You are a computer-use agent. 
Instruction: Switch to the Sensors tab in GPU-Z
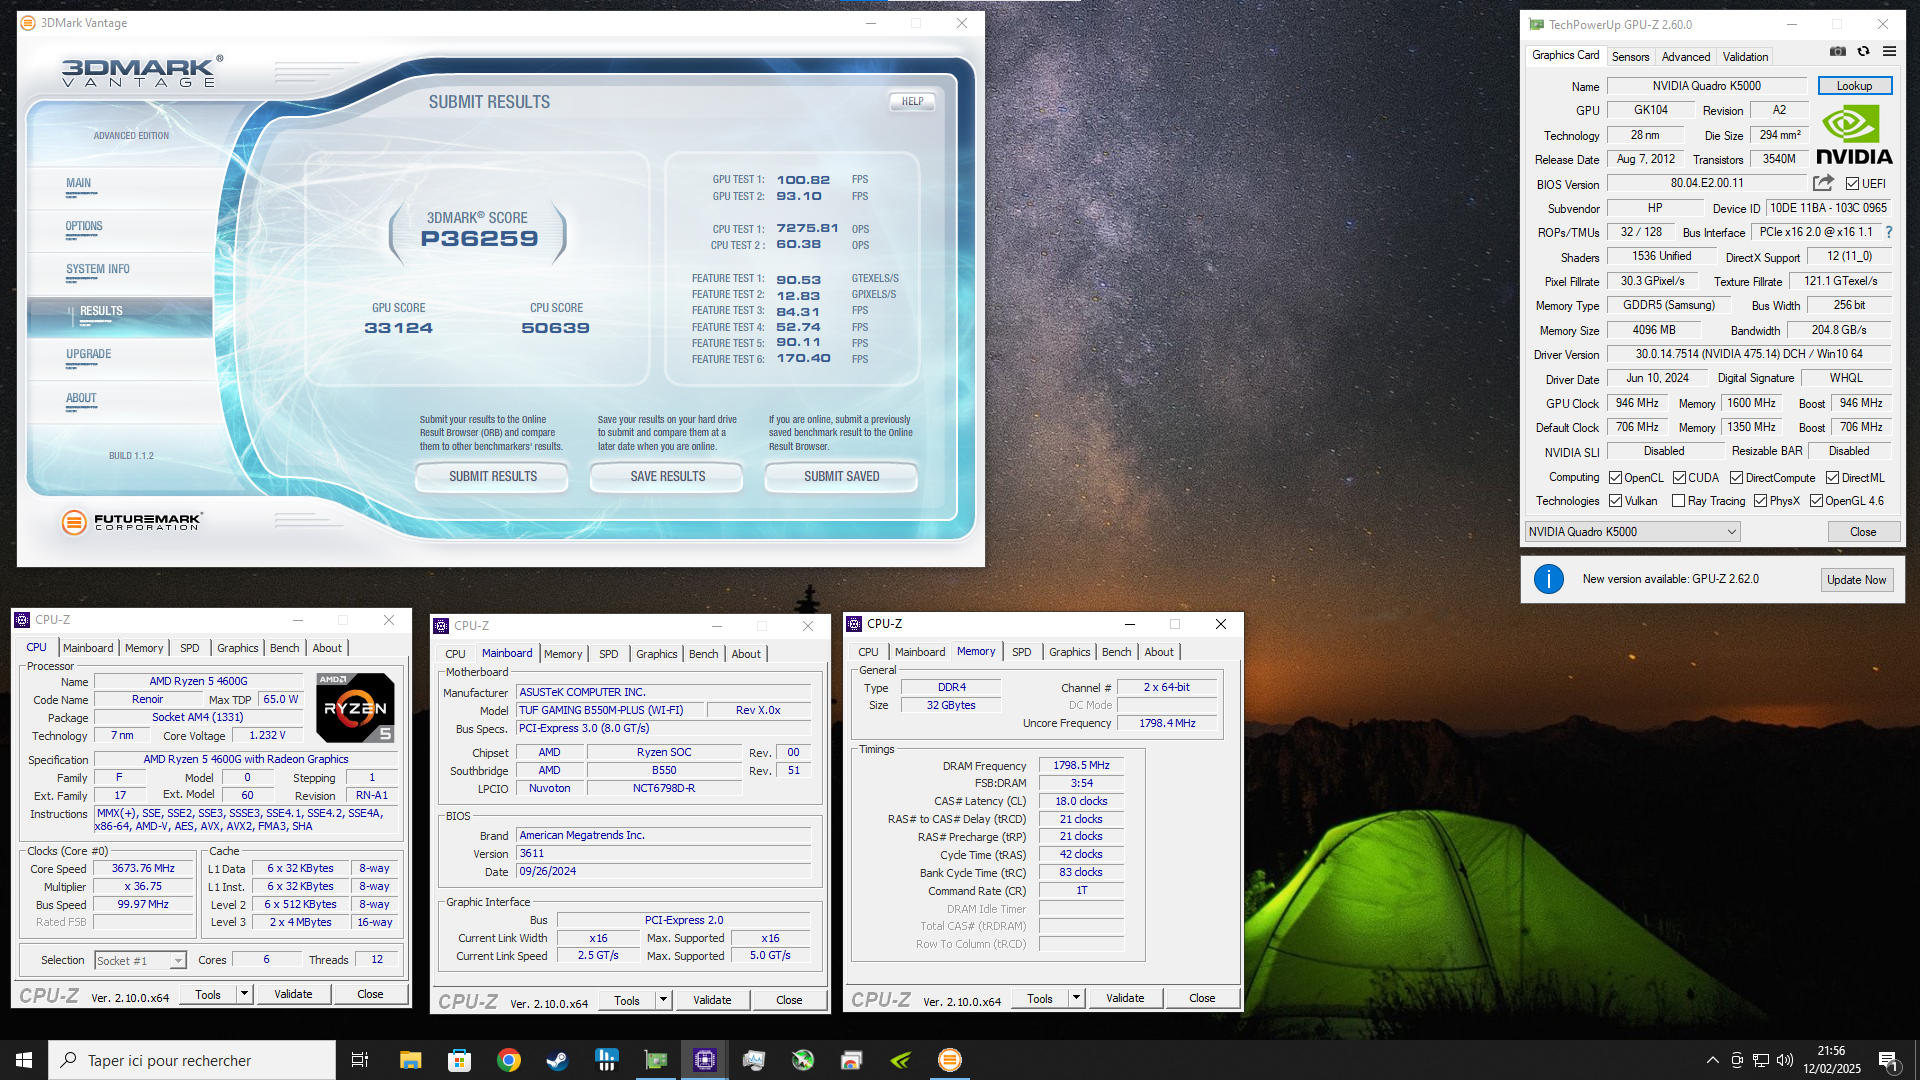pyautogui.click(x=1630, y=57)
